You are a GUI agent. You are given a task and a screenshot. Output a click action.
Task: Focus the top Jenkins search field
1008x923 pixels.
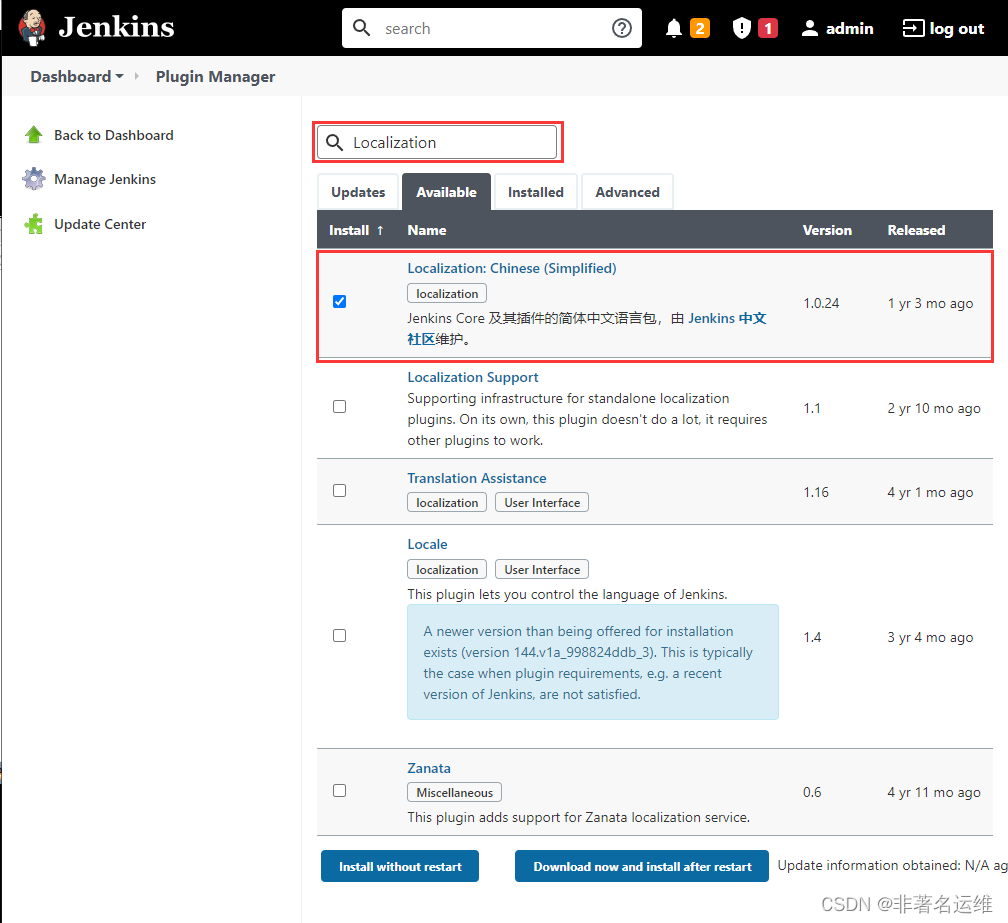tap(492, 28)
